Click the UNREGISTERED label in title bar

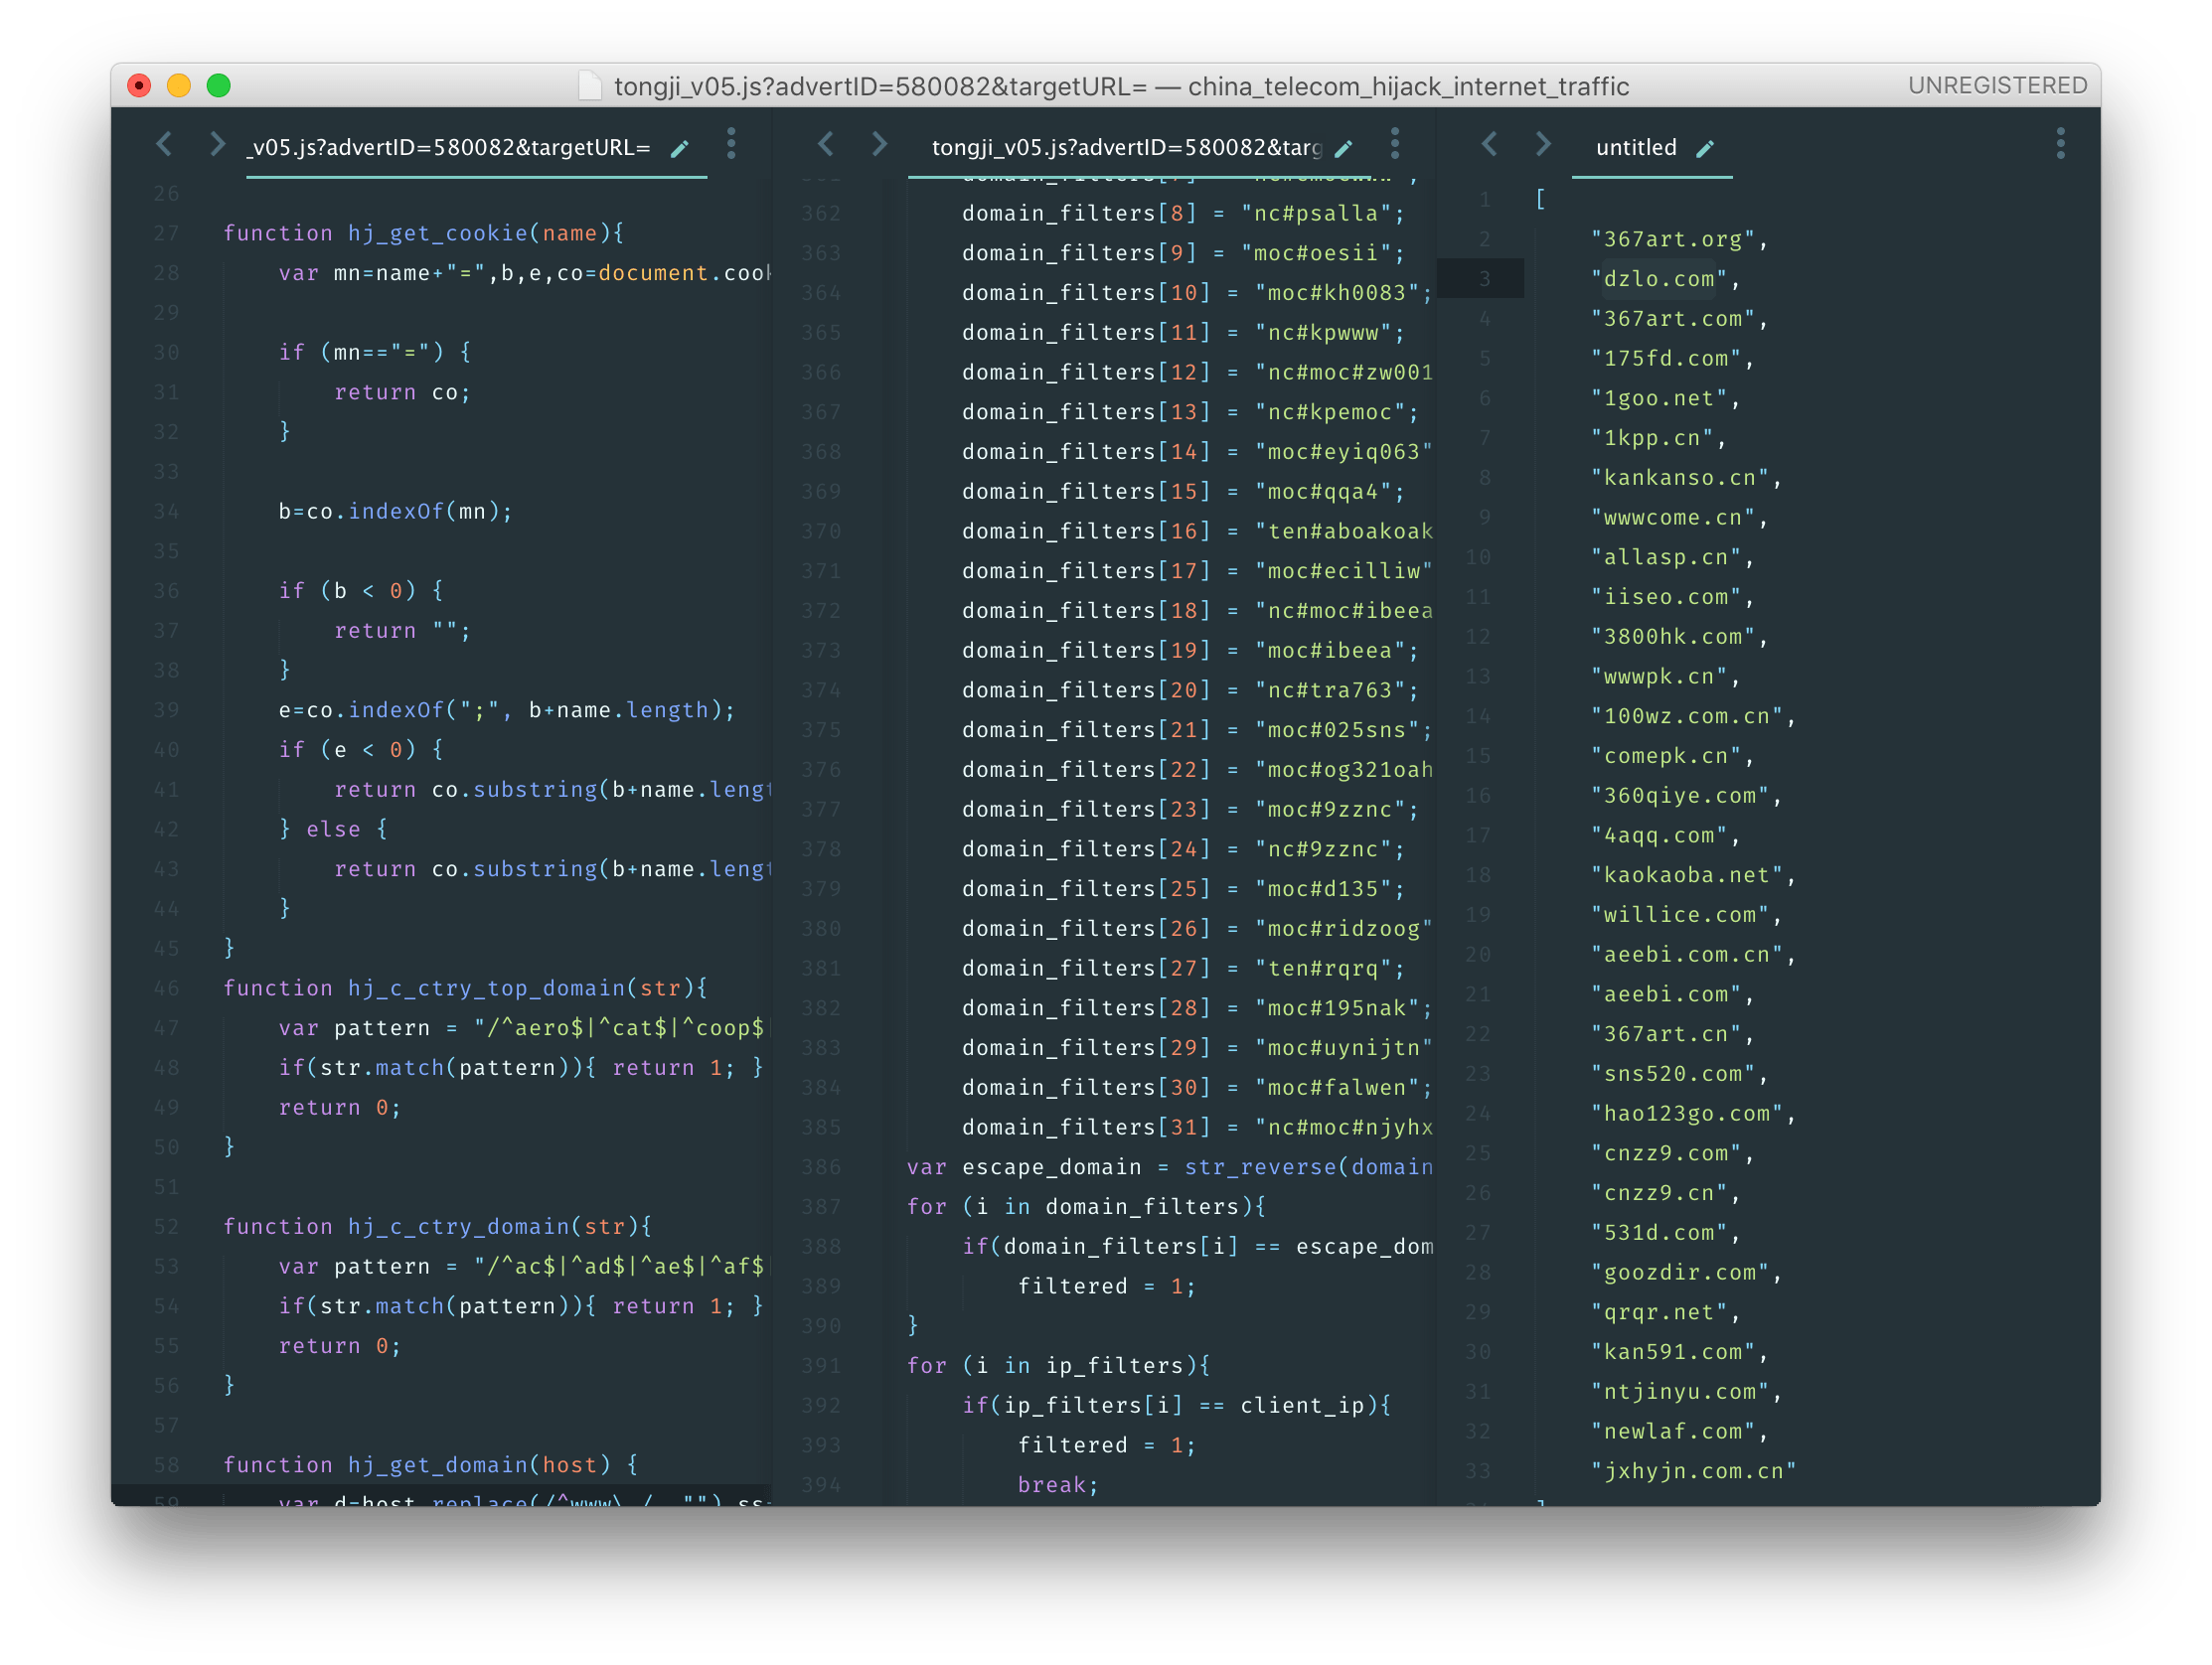pos(1997,86)
